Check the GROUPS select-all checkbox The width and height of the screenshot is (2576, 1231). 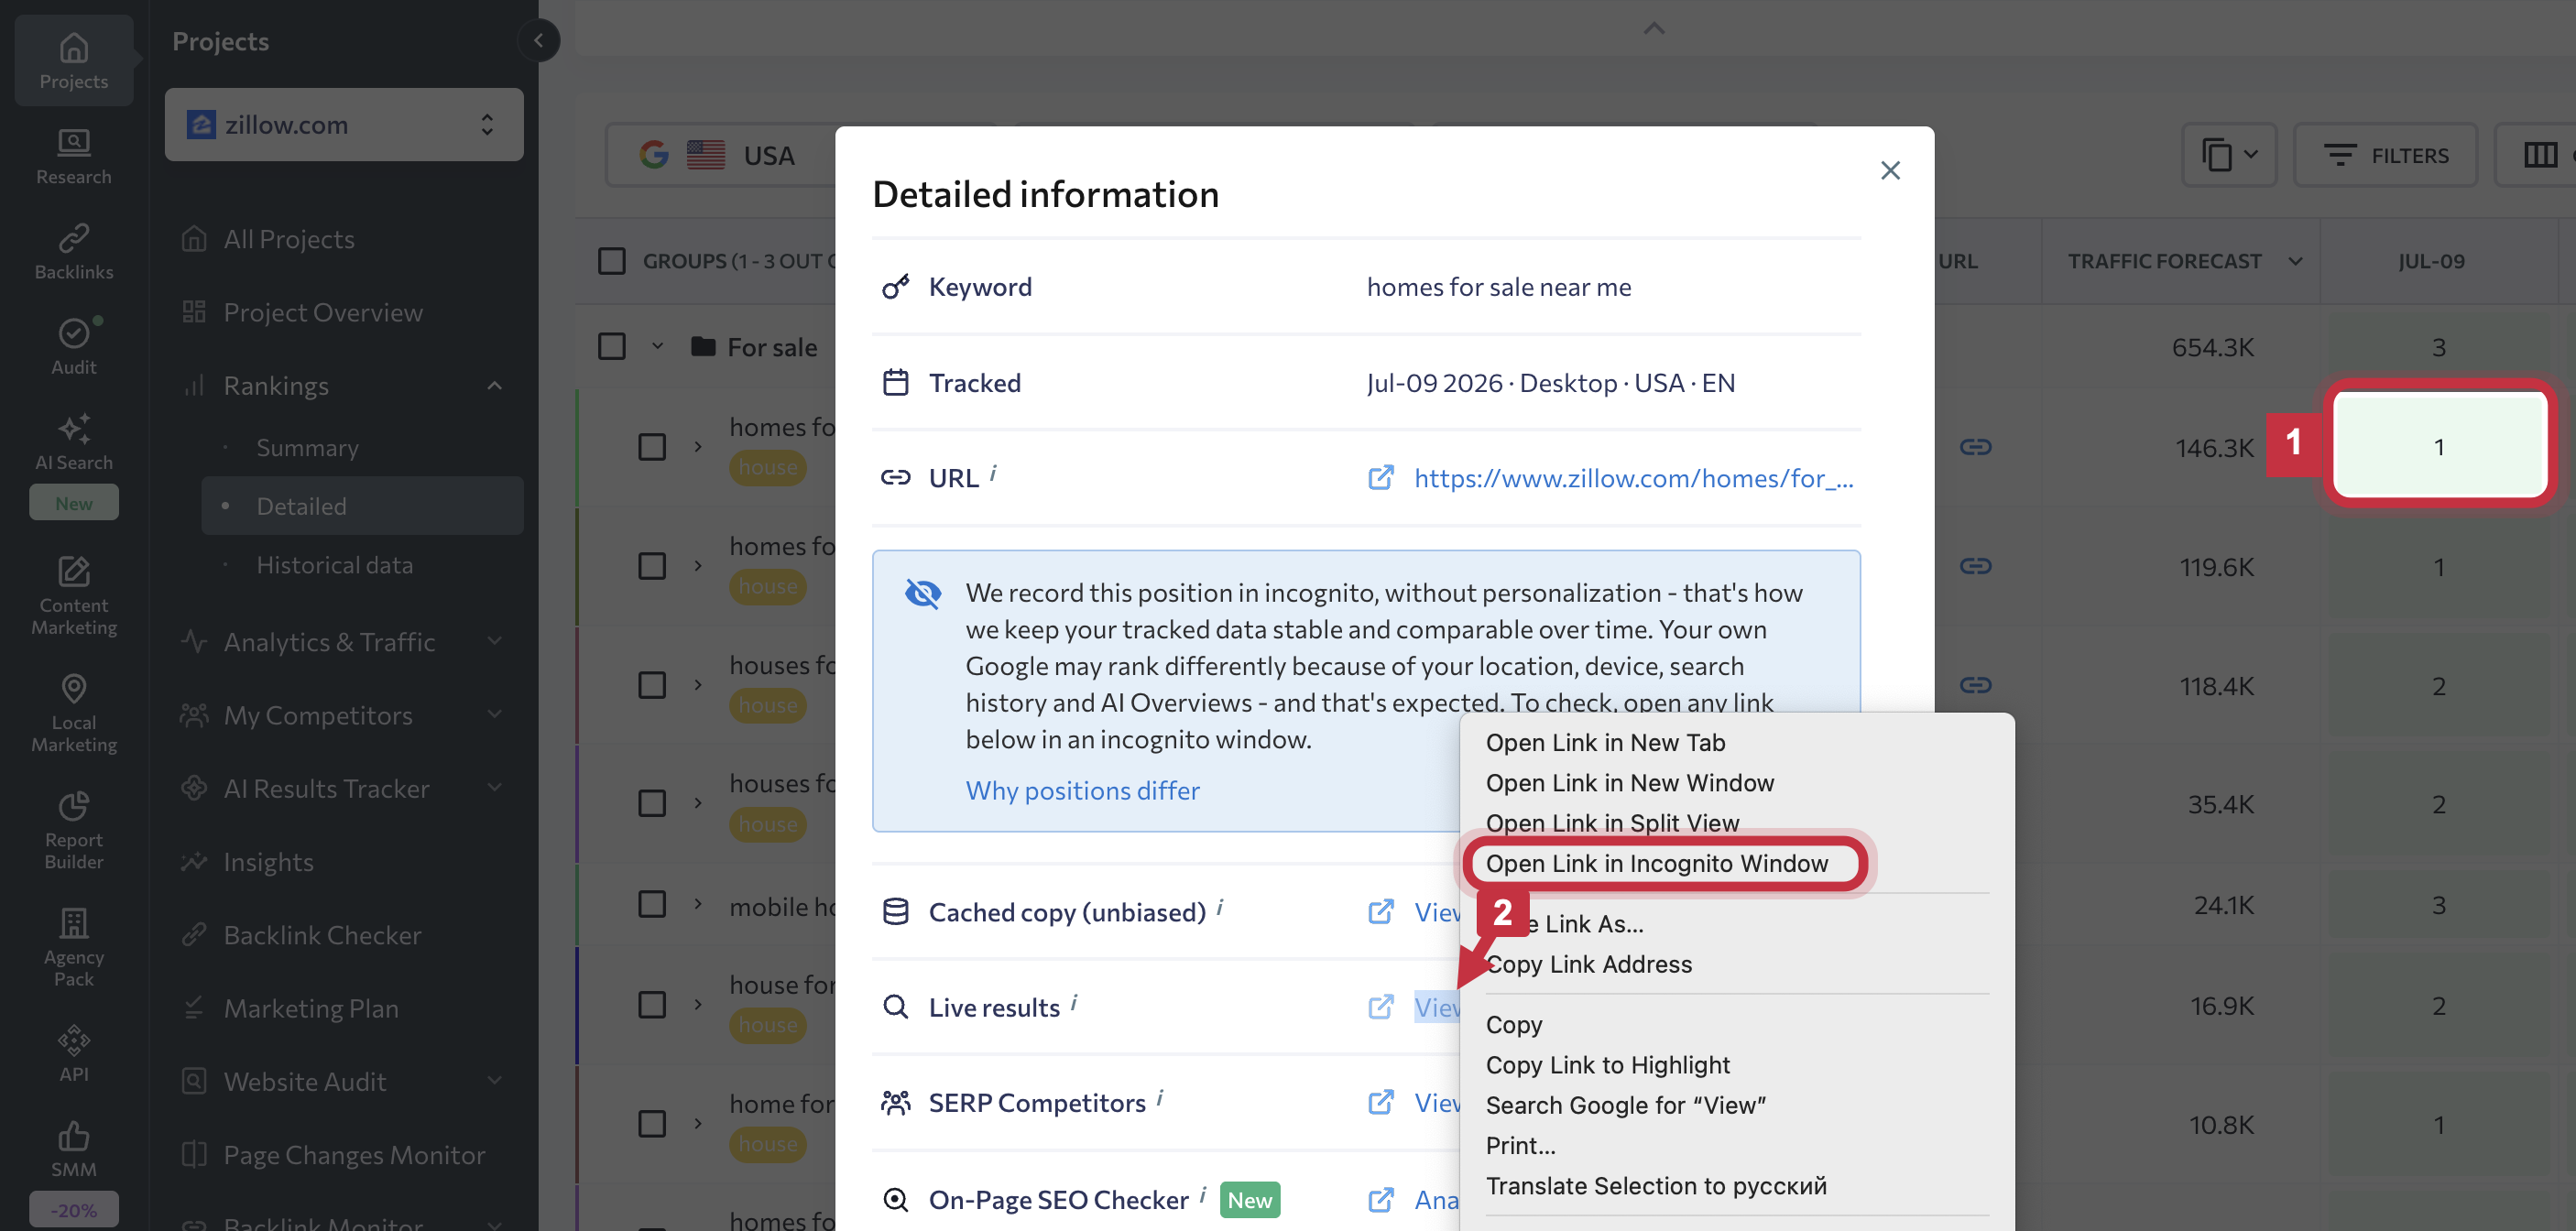click(x=611, y=261)
